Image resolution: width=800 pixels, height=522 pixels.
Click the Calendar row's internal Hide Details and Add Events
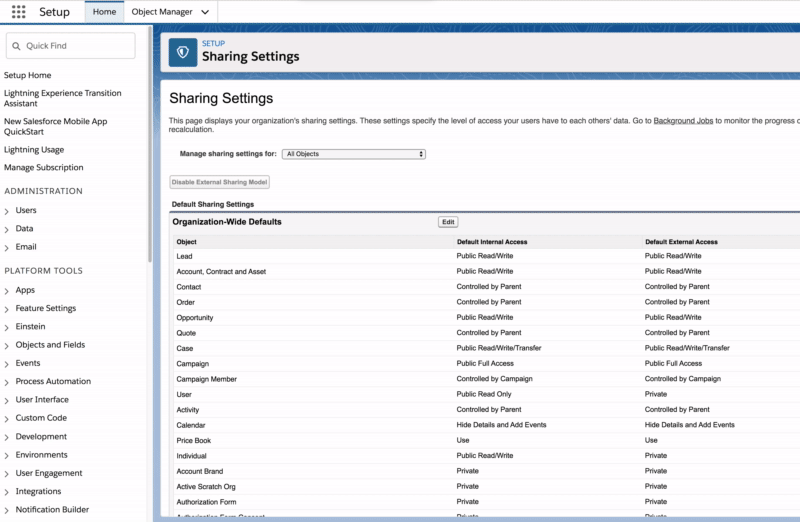pyautogui.click(x=501, y=425)
